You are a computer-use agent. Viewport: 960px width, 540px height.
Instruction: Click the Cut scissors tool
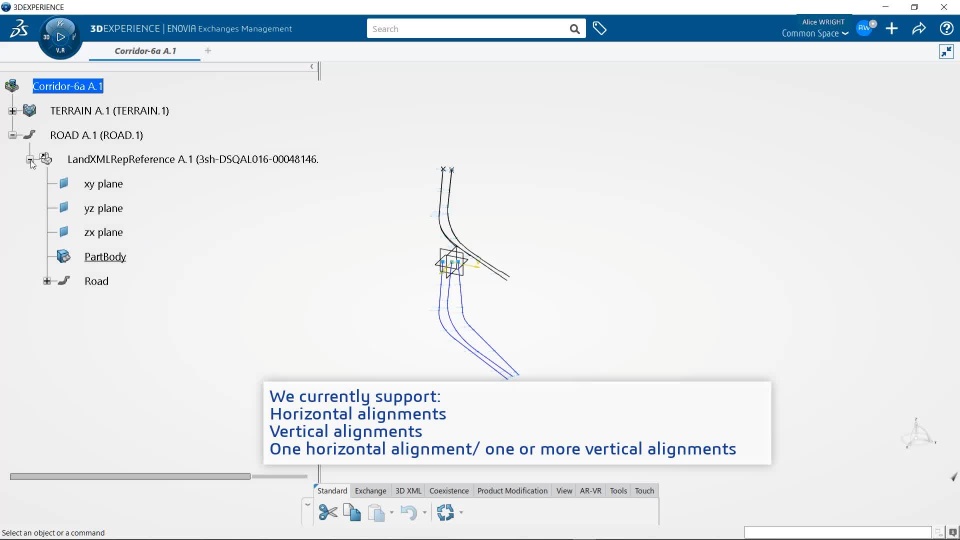pyautogui.click(x=328, y=512)
